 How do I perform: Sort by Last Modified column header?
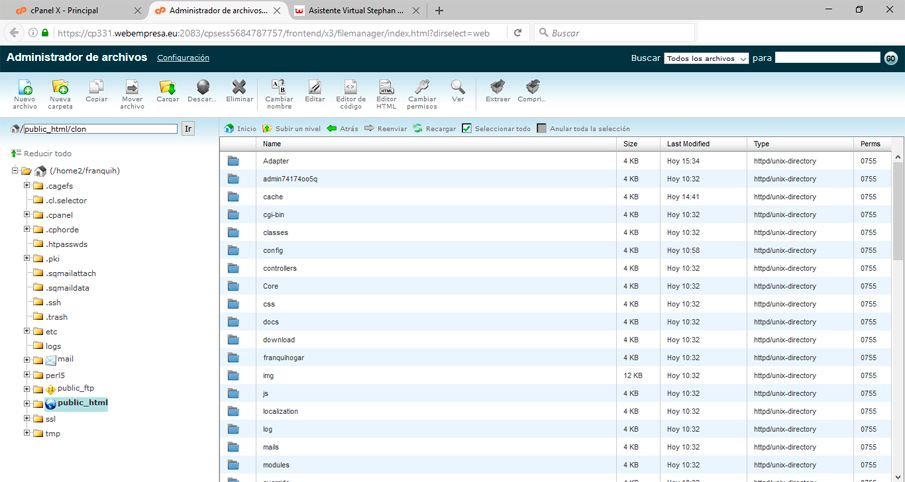tap(704, 144)
